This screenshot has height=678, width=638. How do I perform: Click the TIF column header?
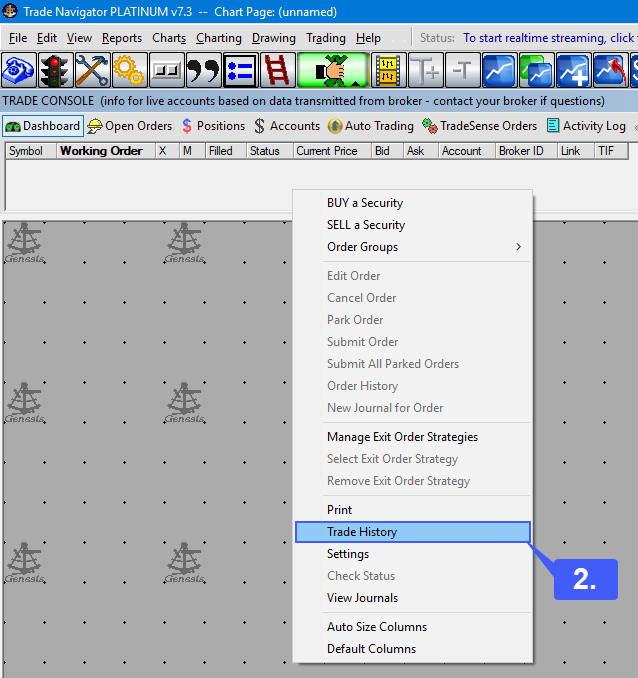coord(611,151)
